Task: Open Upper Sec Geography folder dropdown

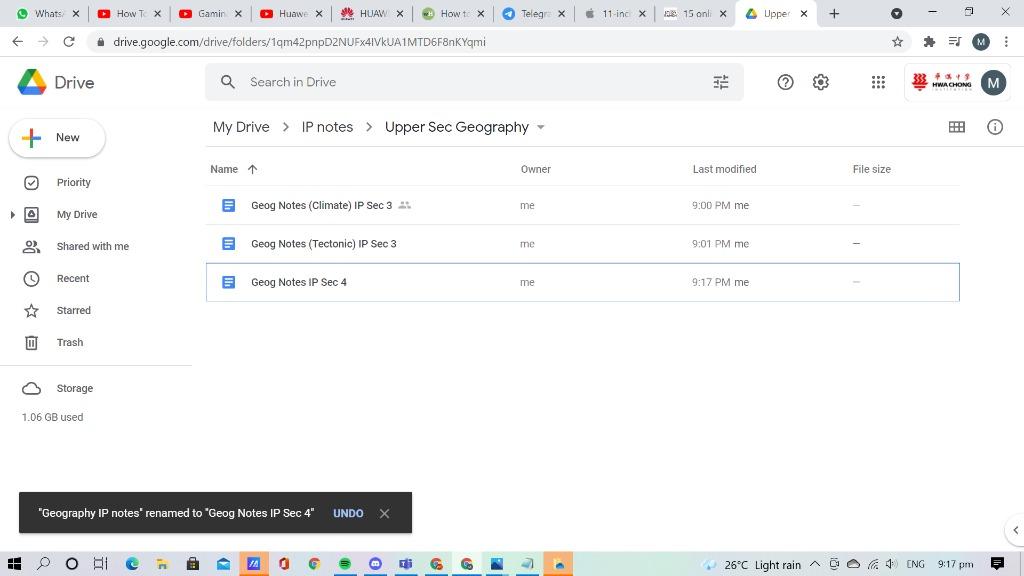Action: (541, 127)
